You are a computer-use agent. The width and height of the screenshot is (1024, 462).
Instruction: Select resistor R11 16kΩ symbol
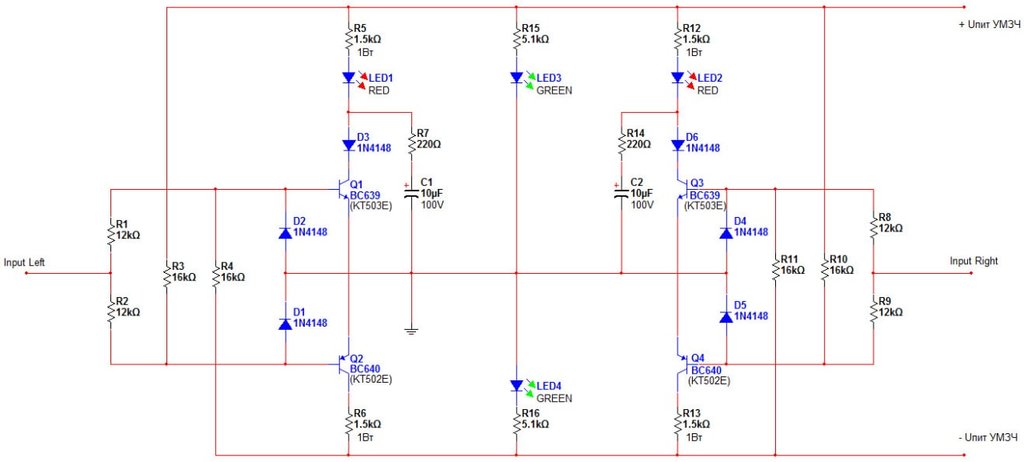pos(775,270)
